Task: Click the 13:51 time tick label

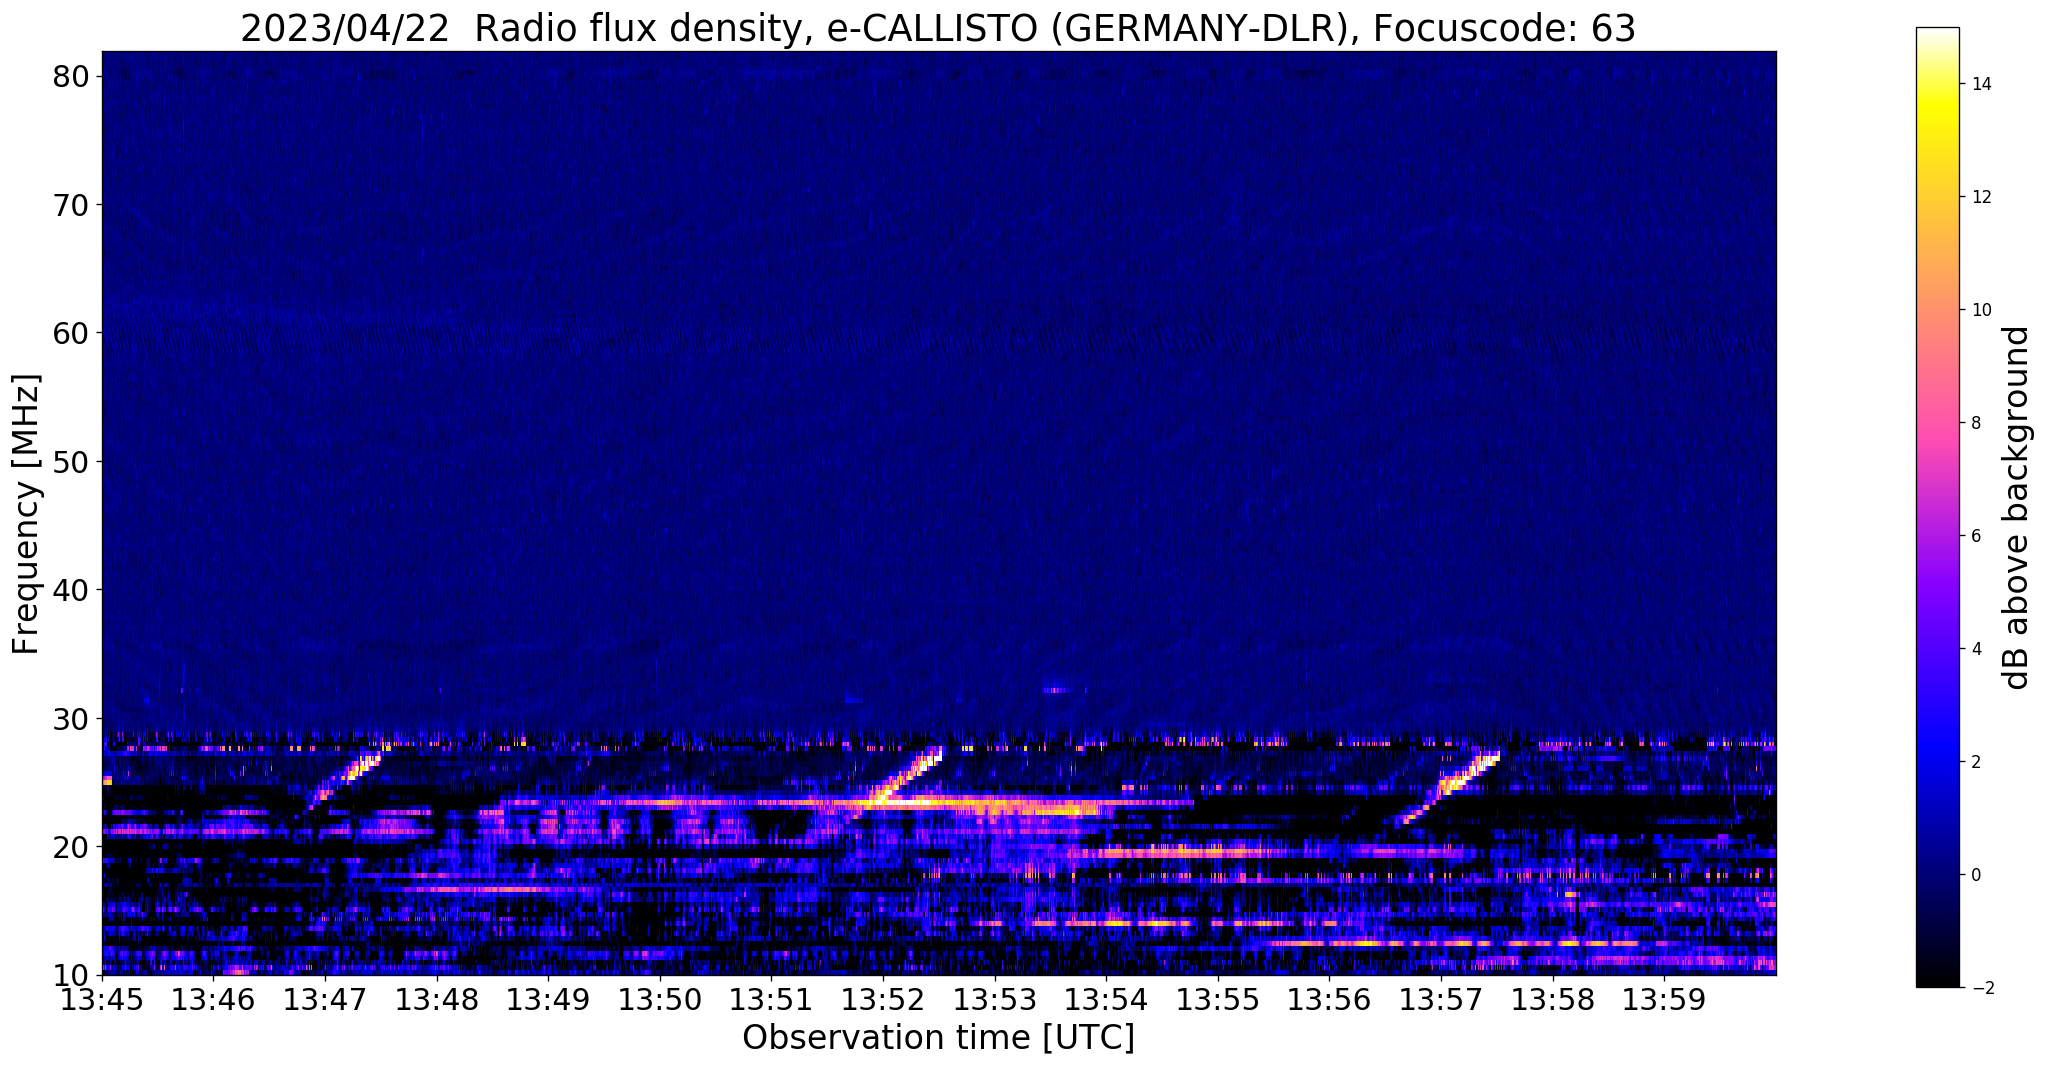Action: [x=772, y=999]
